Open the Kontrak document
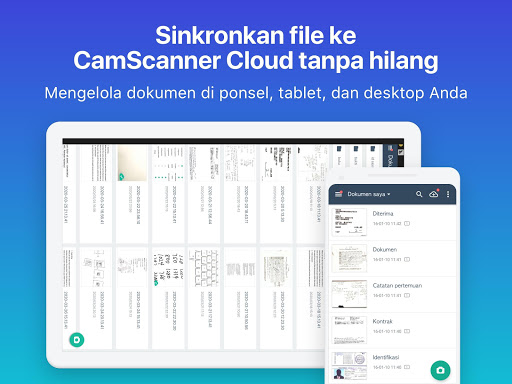The height and width of the screenshot is (384, 512). click(393, 330)
